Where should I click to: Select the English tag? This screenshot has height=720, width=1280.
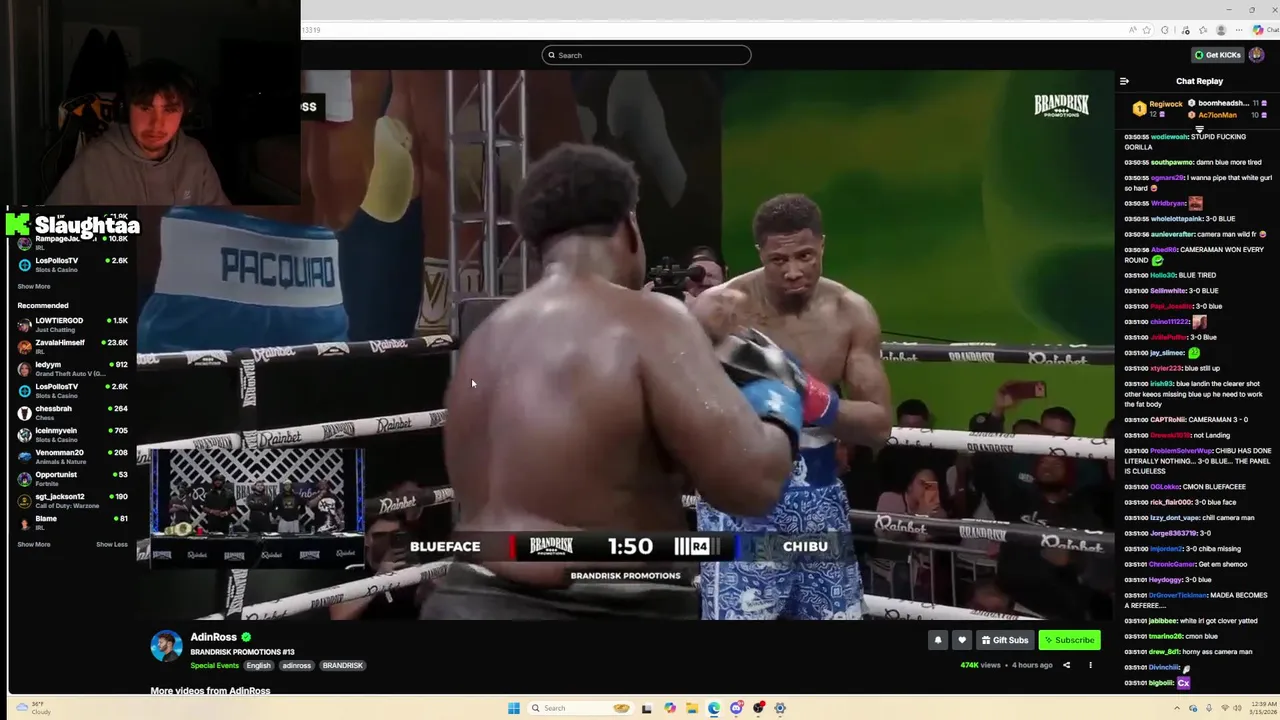259,665
